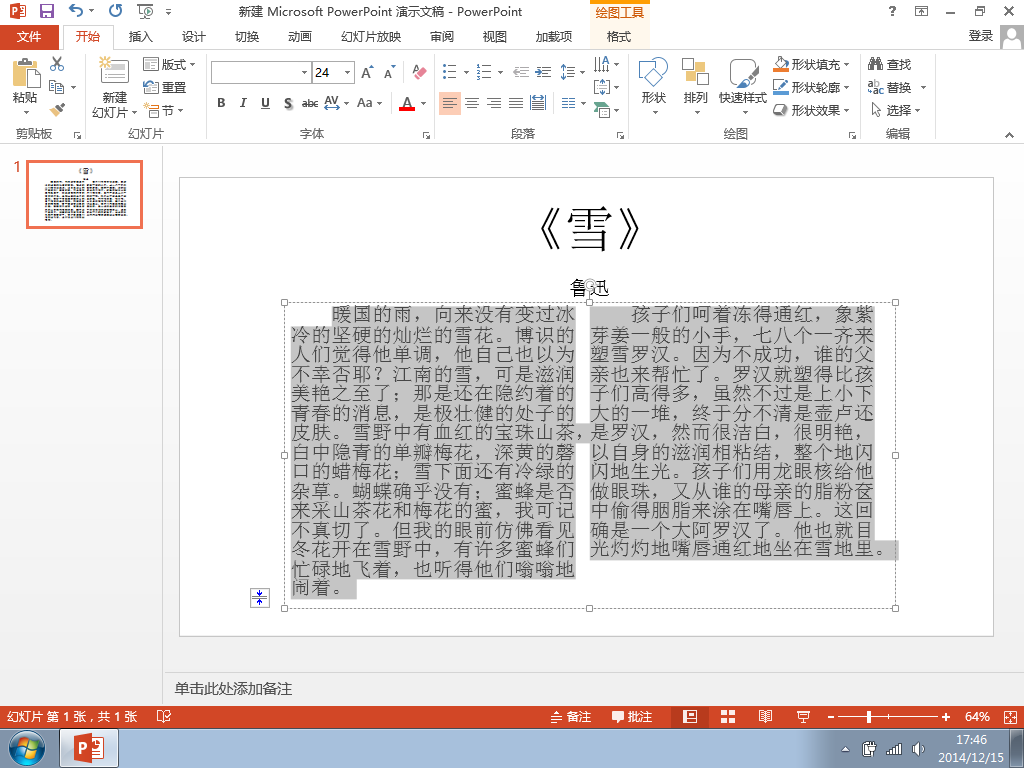Toggle Strikethrough formatting
The height and width of the screenshot is (768, 1024).
(310, 103)
